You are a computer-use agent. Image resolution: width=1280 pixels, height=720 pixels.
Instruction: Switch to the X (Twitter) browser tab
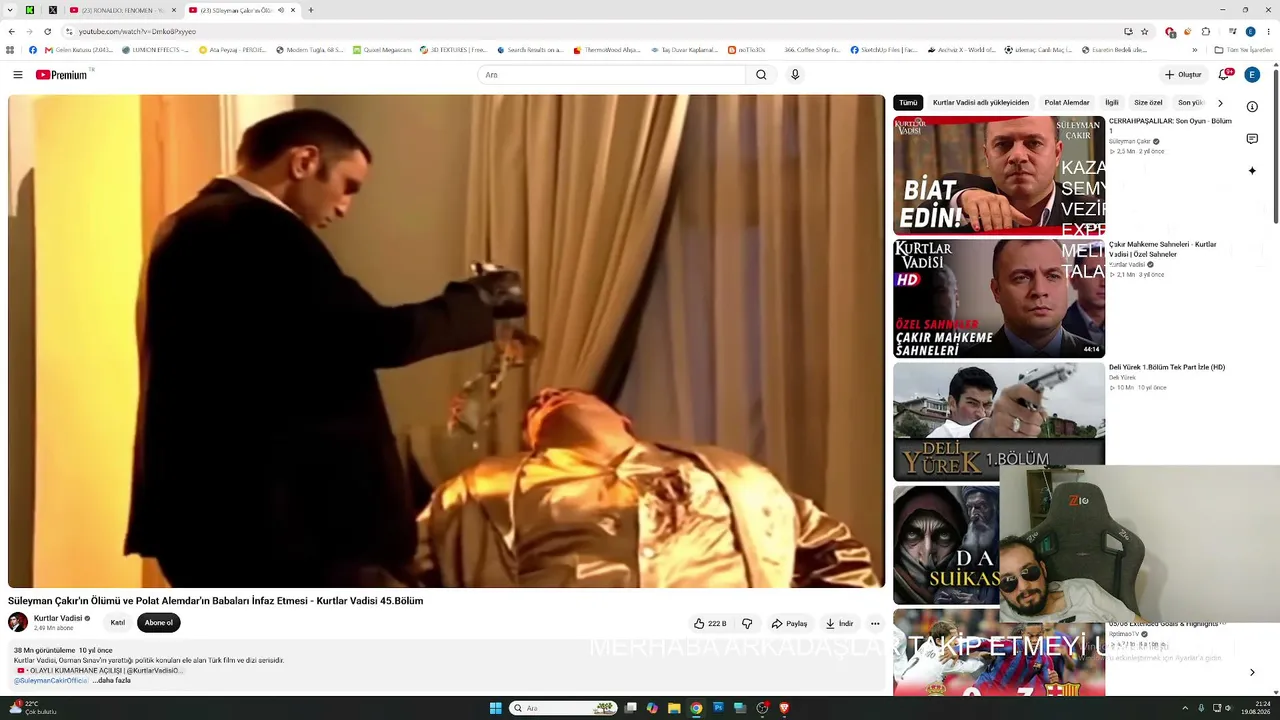point(53,10)
